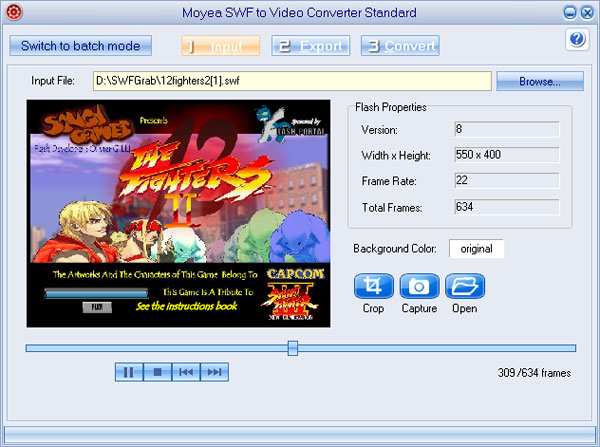Screen dimensions: 600x447
Task: Pause the Flash preview playback
Action: click(x=129, y=372)
